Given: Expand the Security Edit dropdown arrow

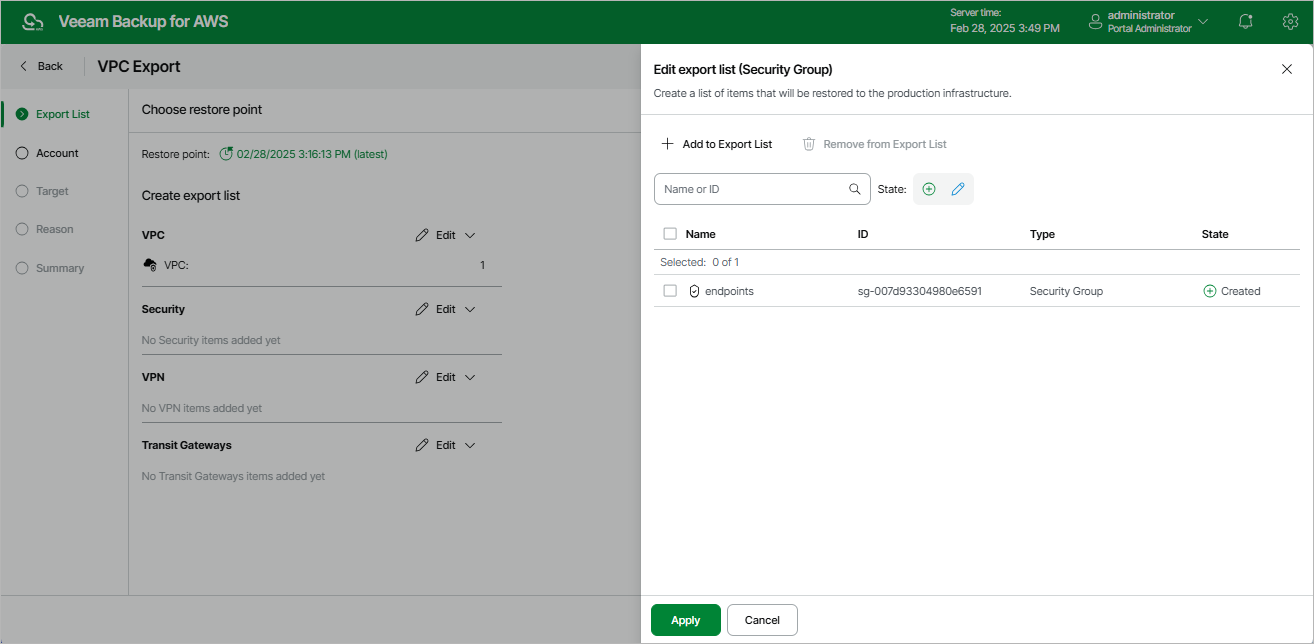Looking at the screenshot, I should click(470, 309).
